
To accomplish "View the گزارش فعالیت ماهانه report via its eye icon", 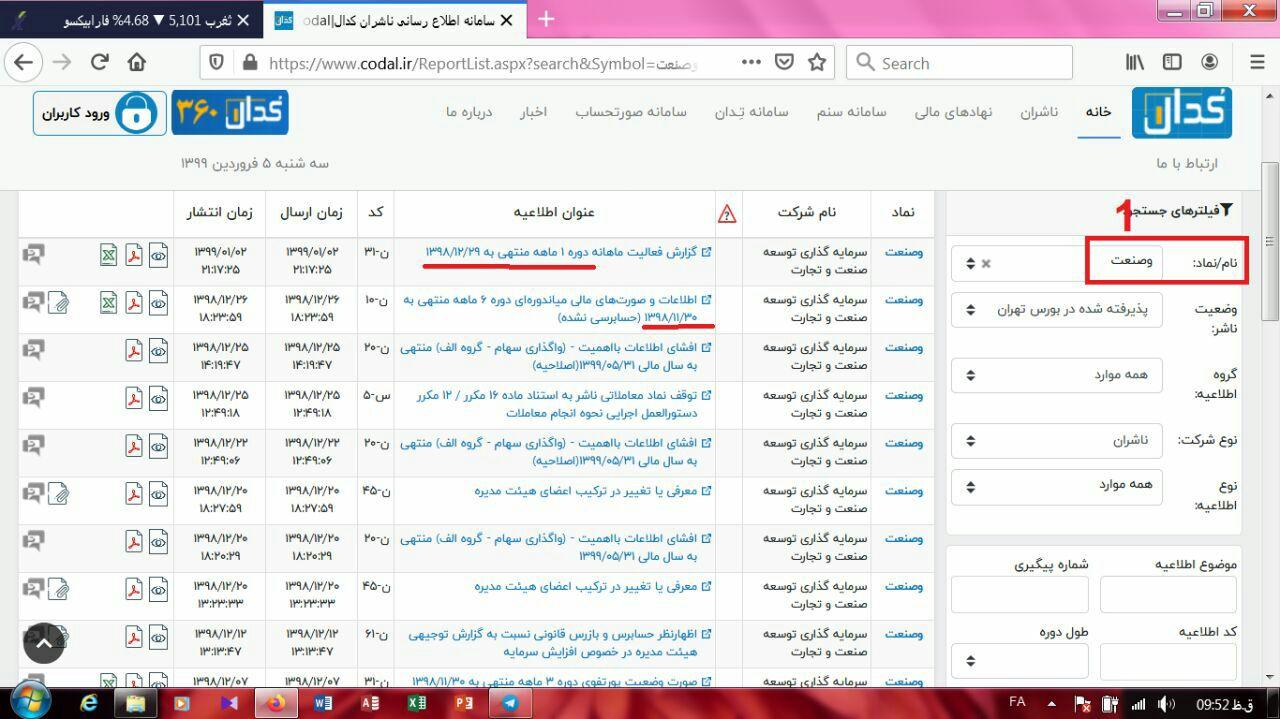I will coord(158,255).
